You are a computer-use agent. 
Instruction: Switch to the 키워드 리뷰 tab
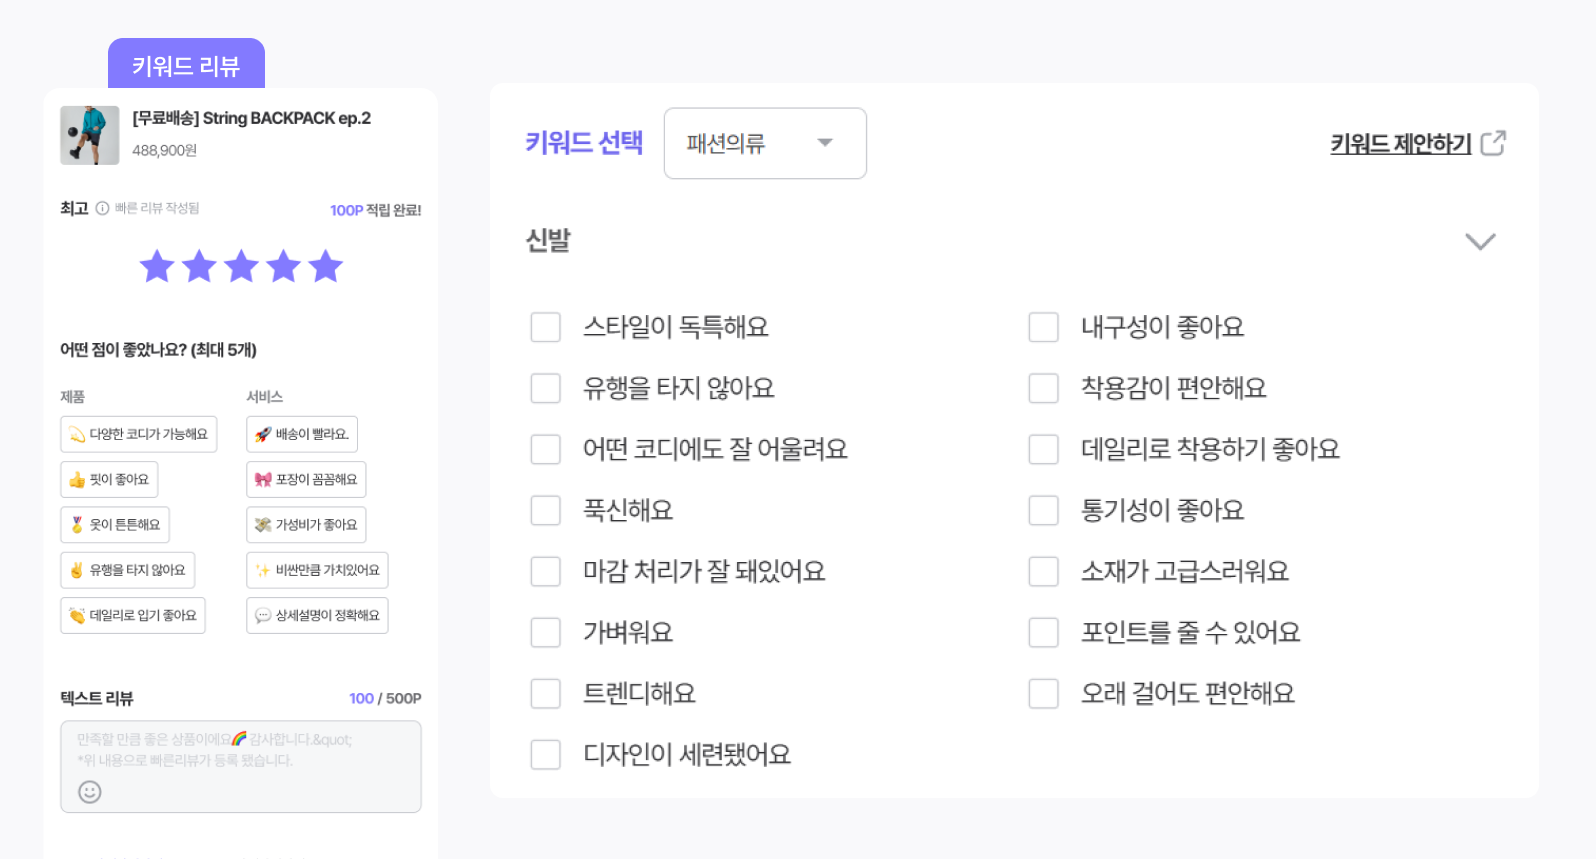pyautogui.click(x=186, y=66)
